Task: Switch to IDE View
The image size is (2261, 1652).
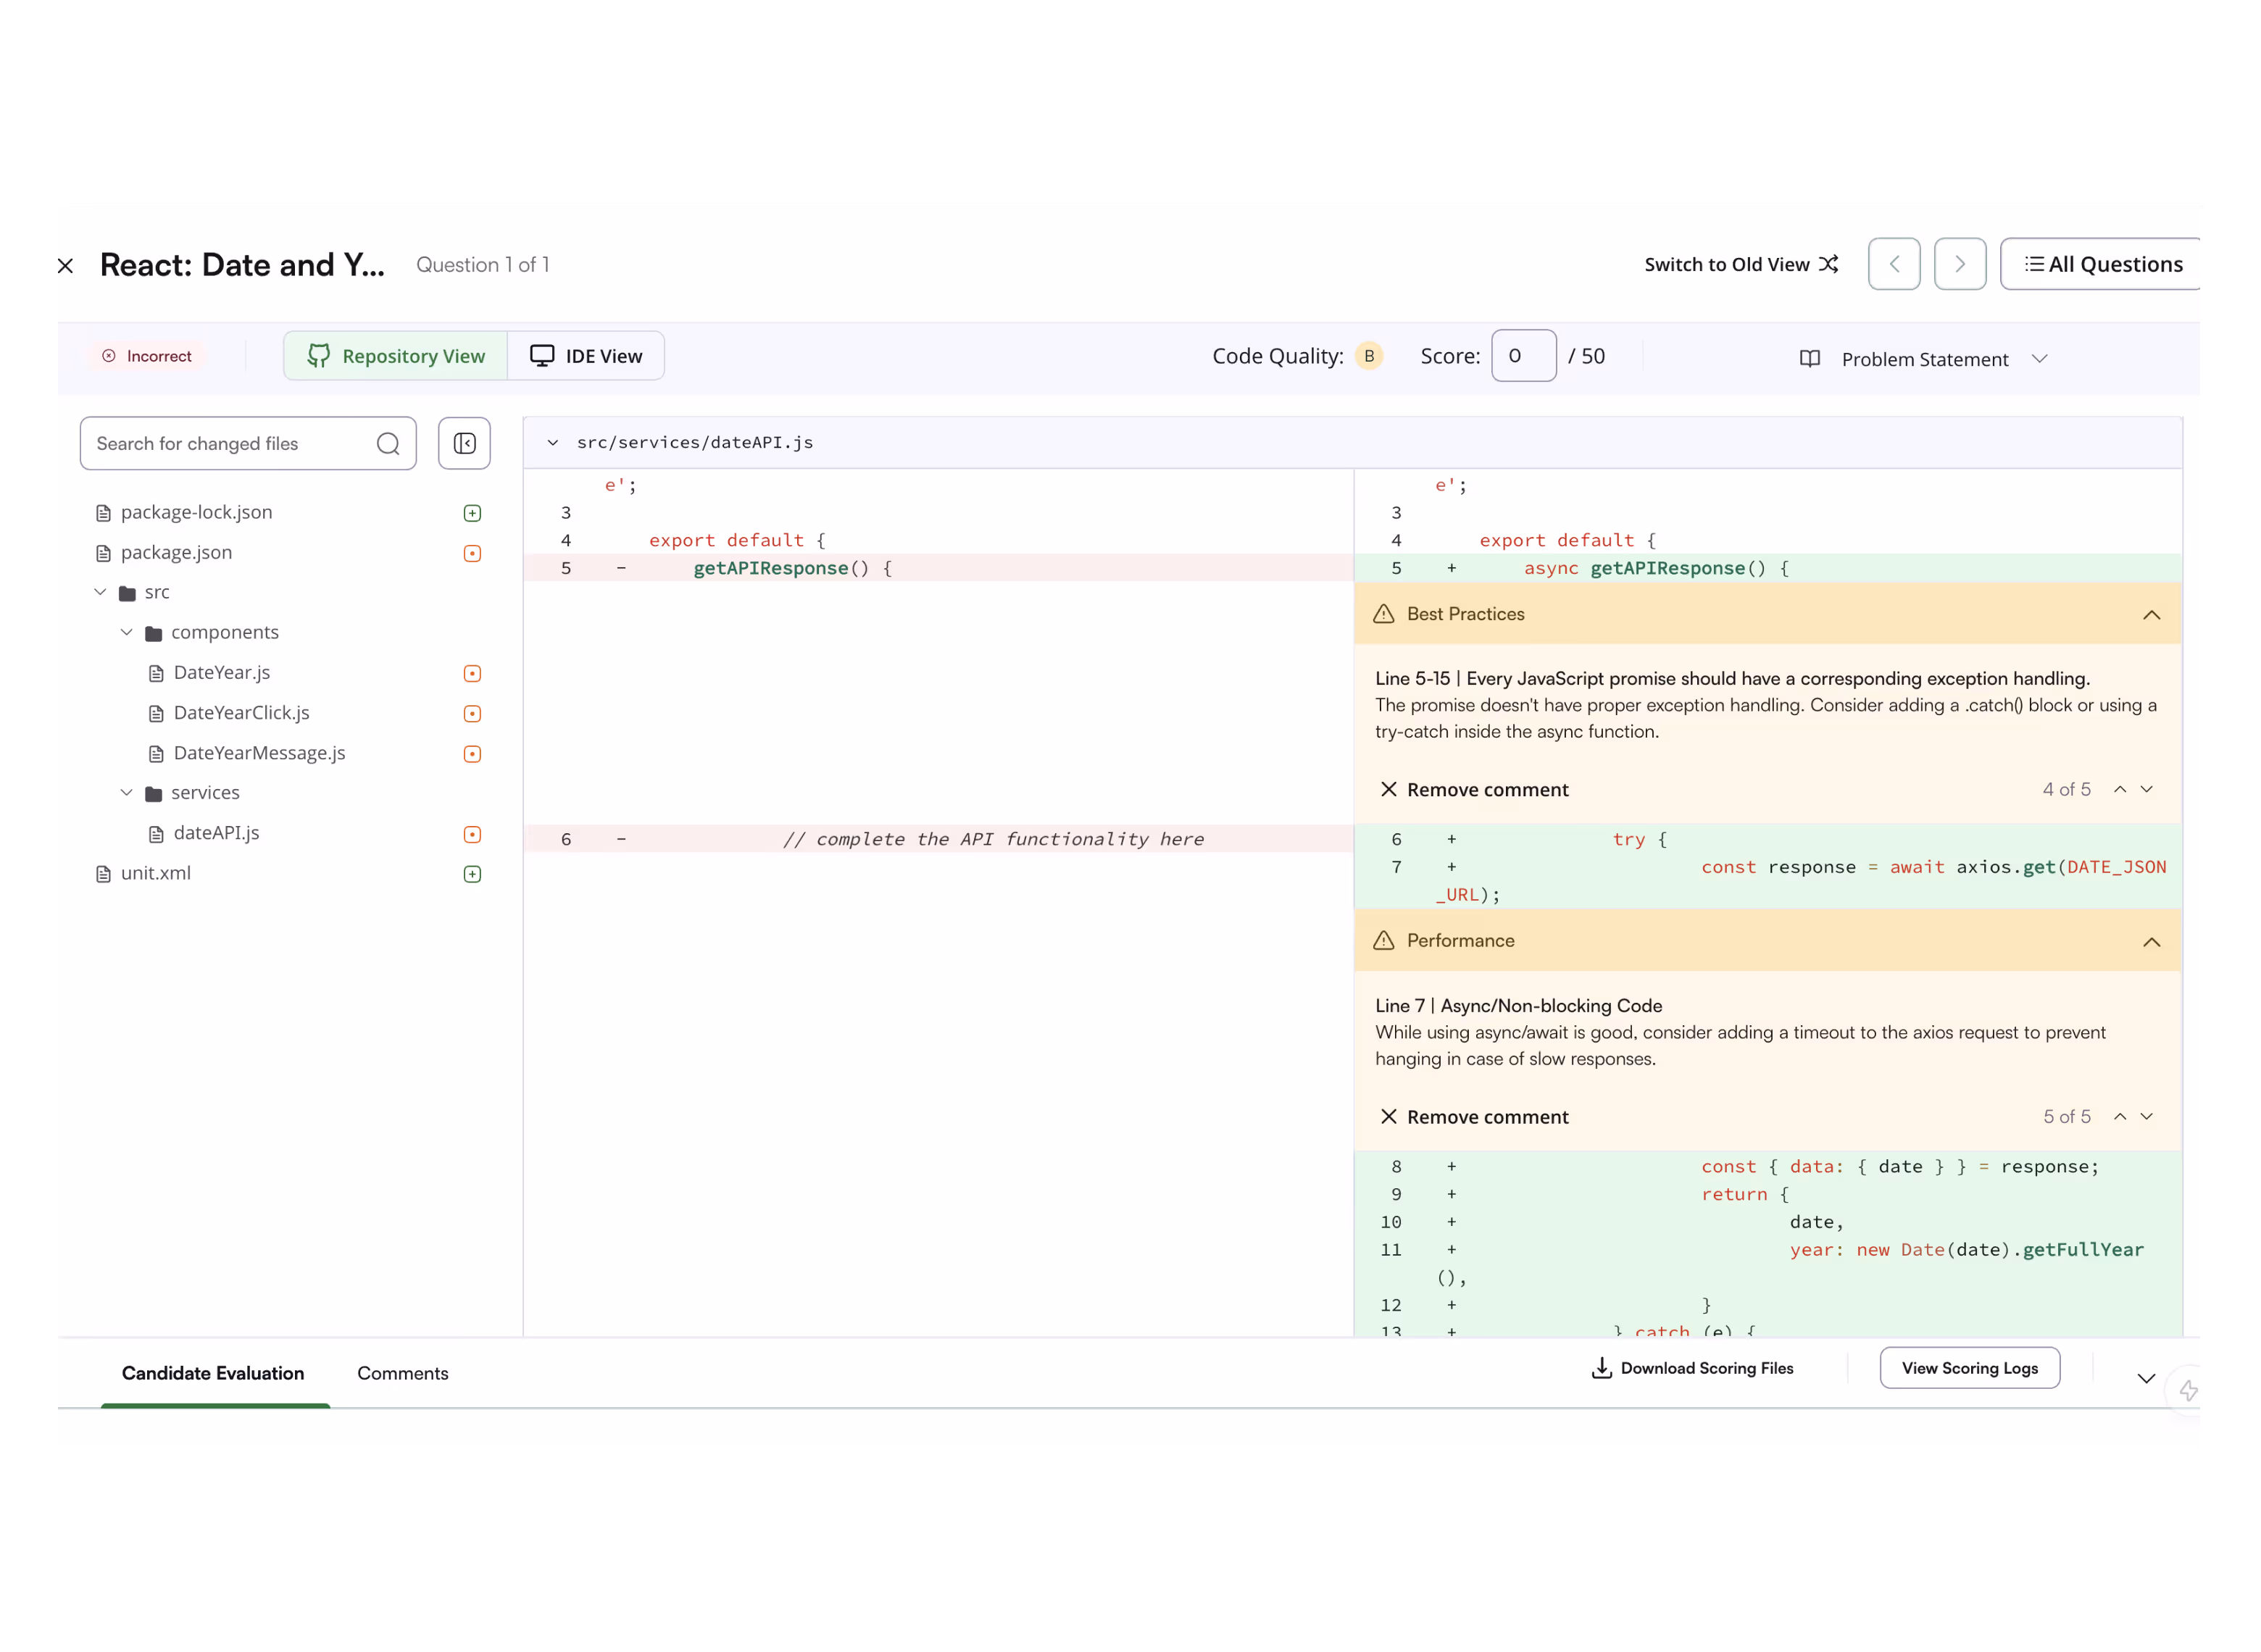Action: coord(586,356)
